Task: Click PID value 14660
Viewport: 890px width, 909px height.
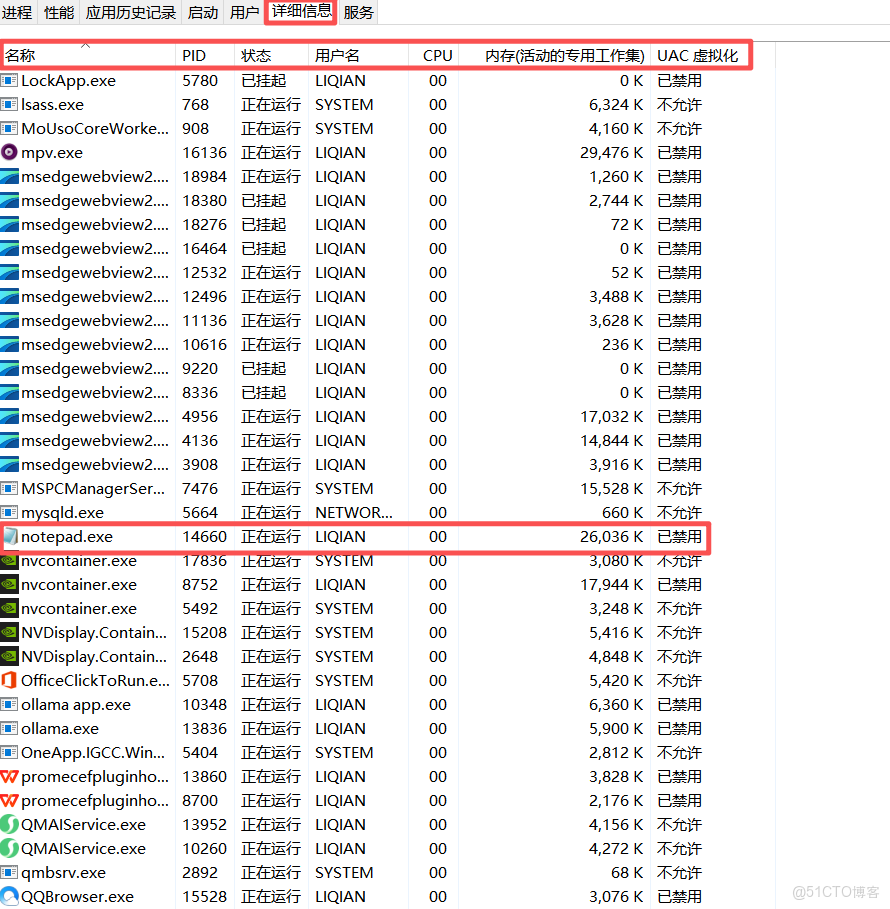Action: click(204, 537)
